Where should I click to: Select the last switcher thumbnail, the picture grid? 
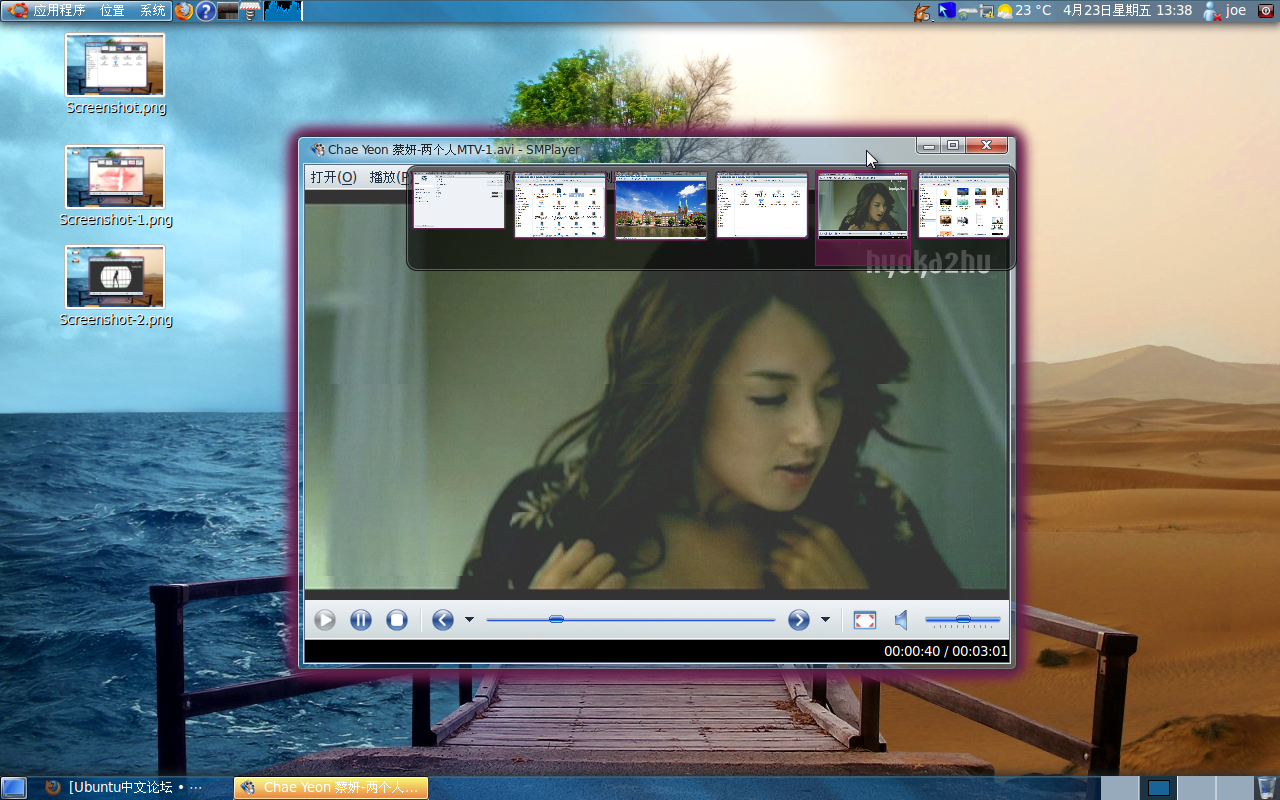tap(964, 205)
